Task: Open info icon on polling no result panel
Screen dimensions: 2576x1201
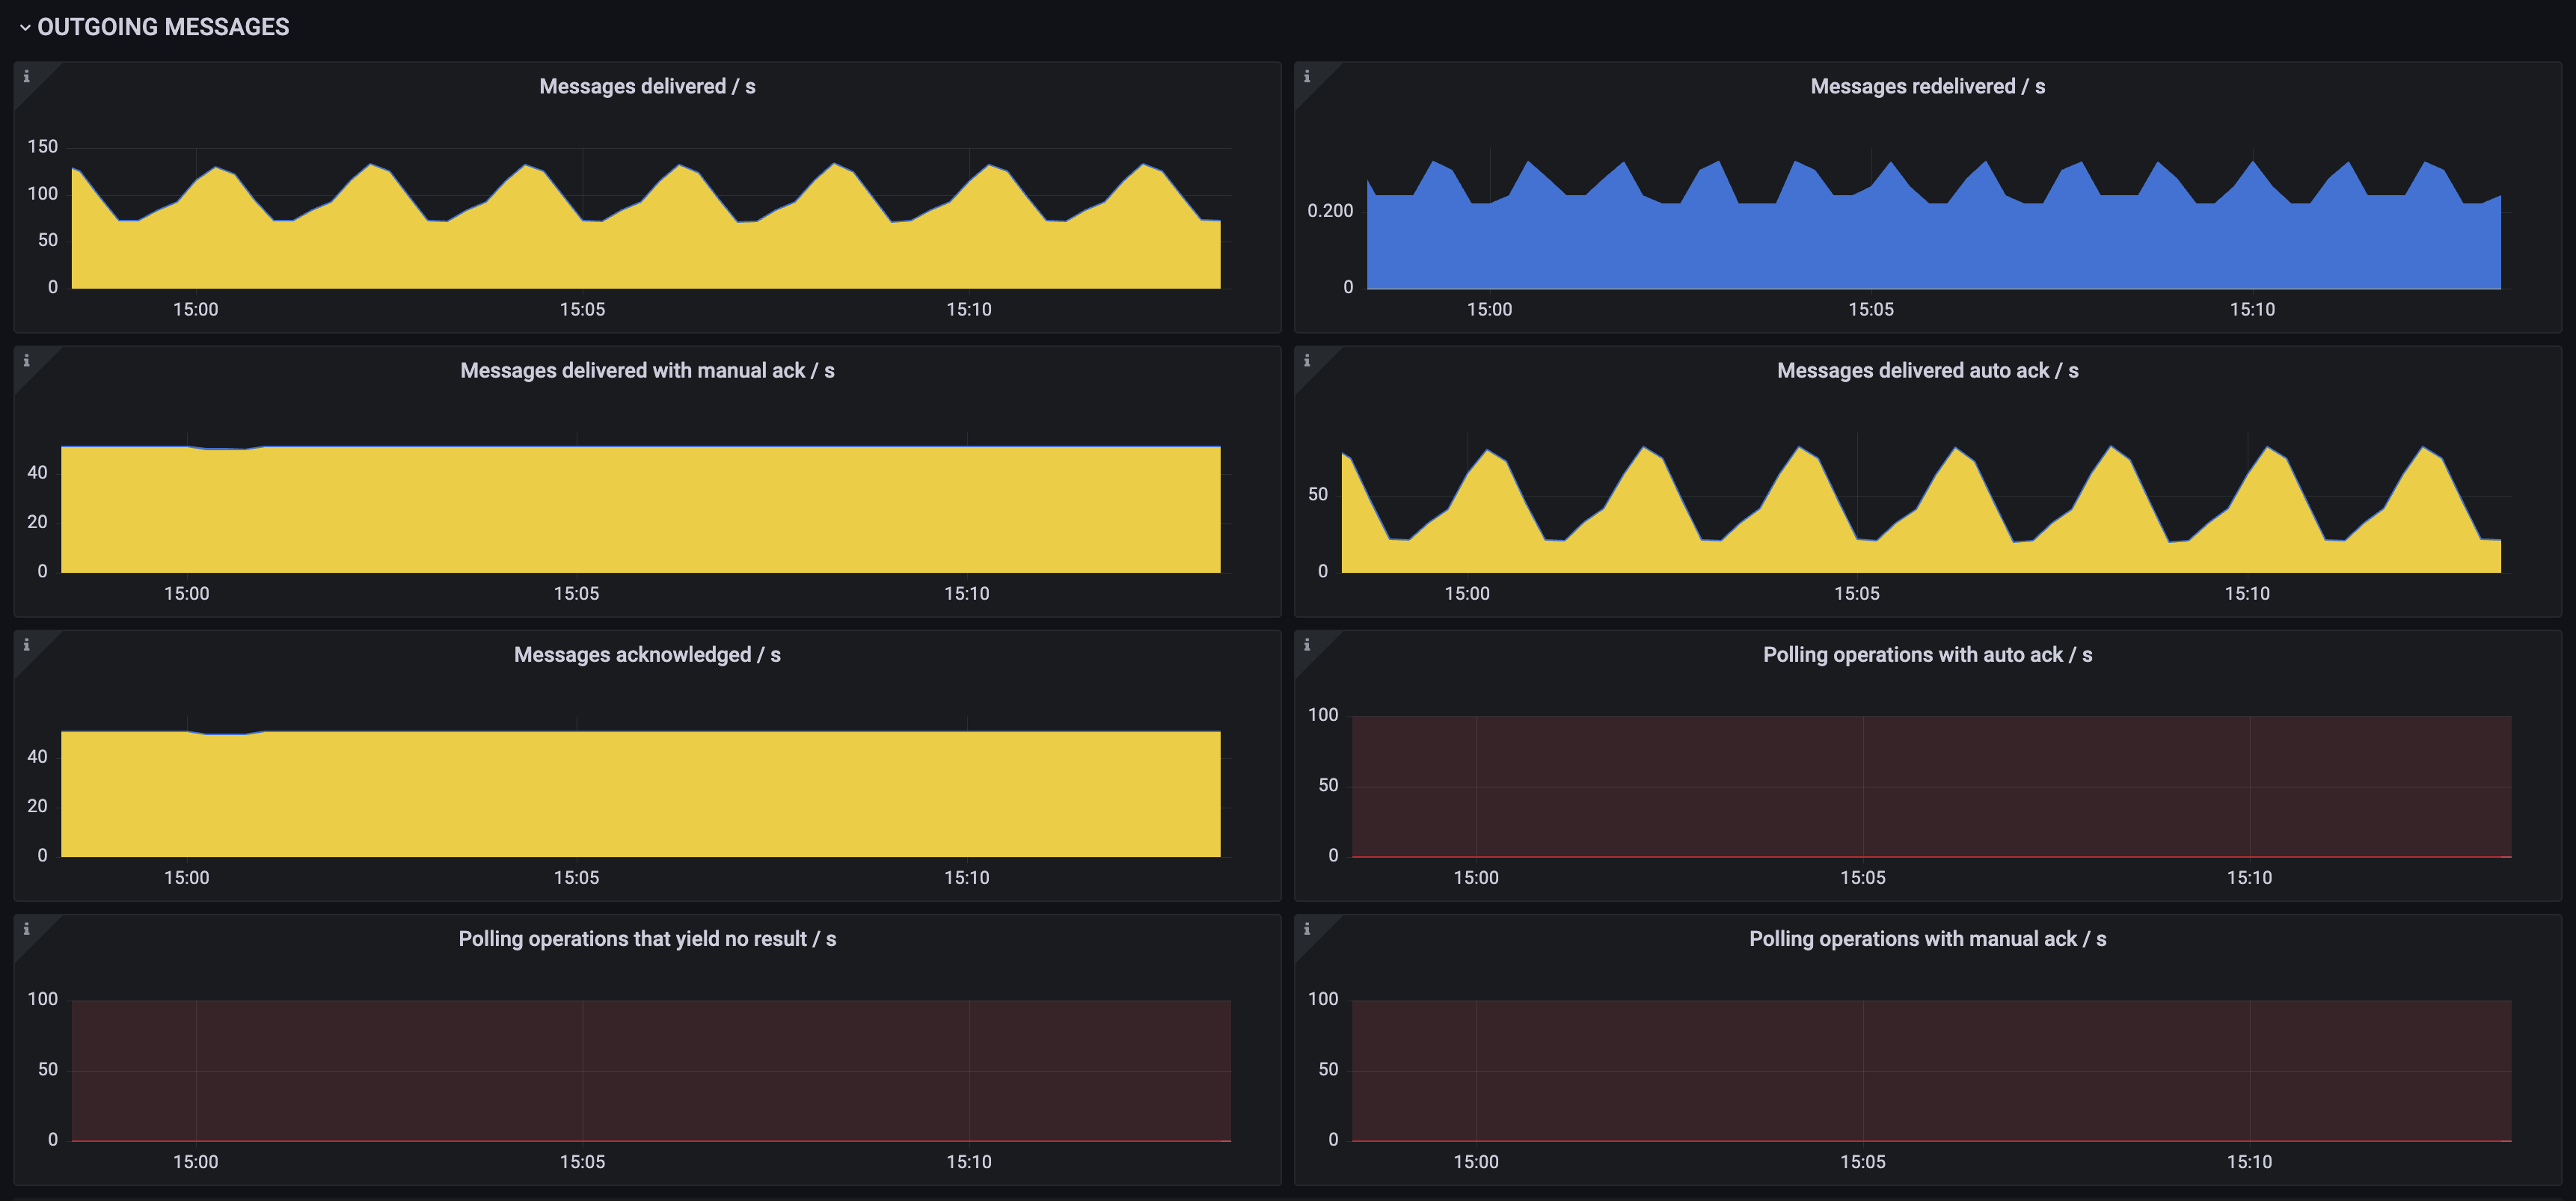Action: point(26,929)
